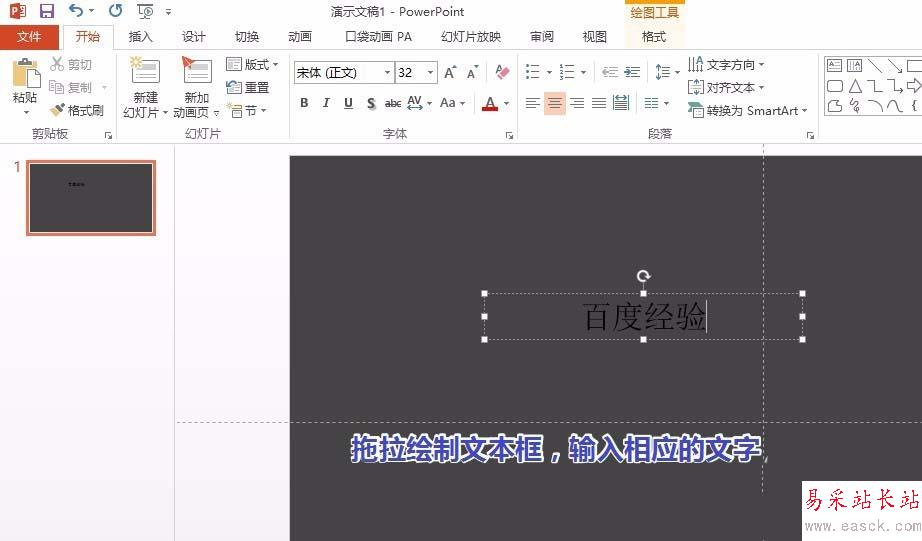Switch to the Transitions (切换) tab

tap(246, 37)
